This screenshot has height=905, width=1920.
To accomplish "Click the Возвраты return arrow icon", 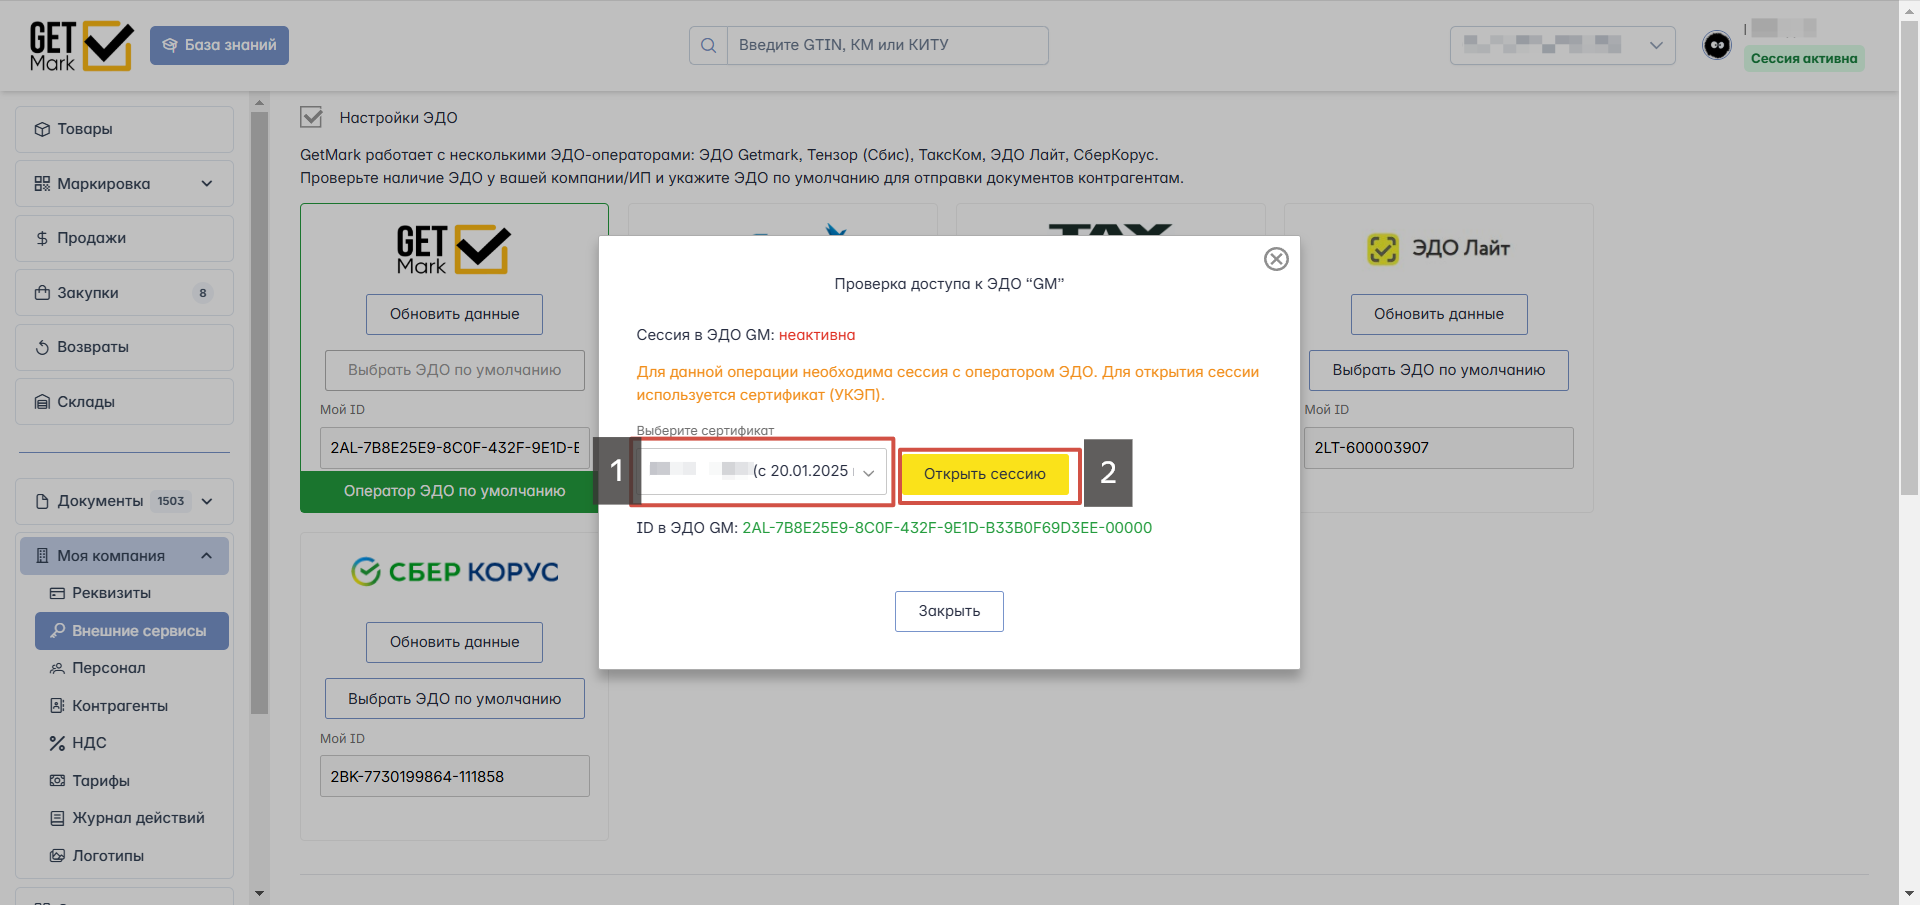I will point(42,347).
